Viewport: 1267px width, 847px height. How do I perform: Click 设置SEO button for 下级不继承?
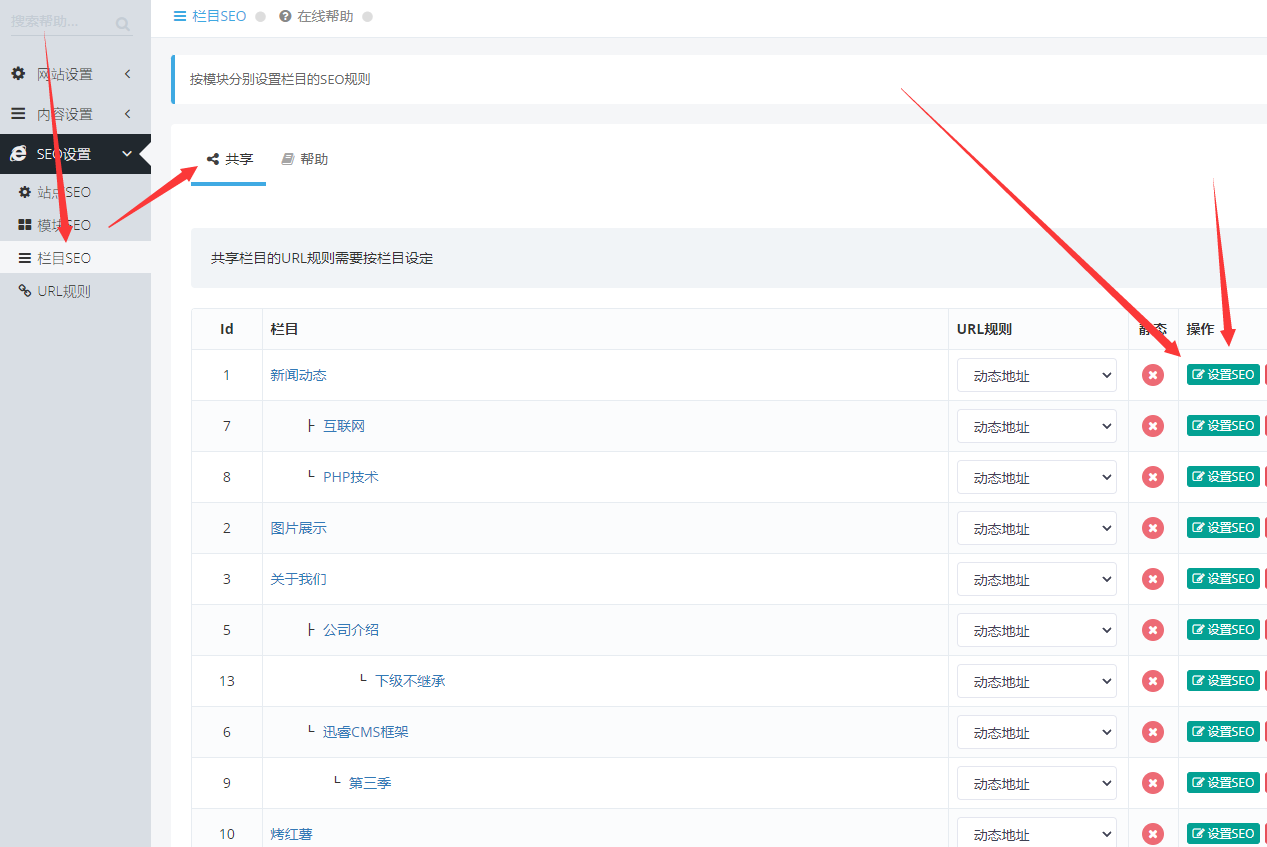[x=1223, y=681]
